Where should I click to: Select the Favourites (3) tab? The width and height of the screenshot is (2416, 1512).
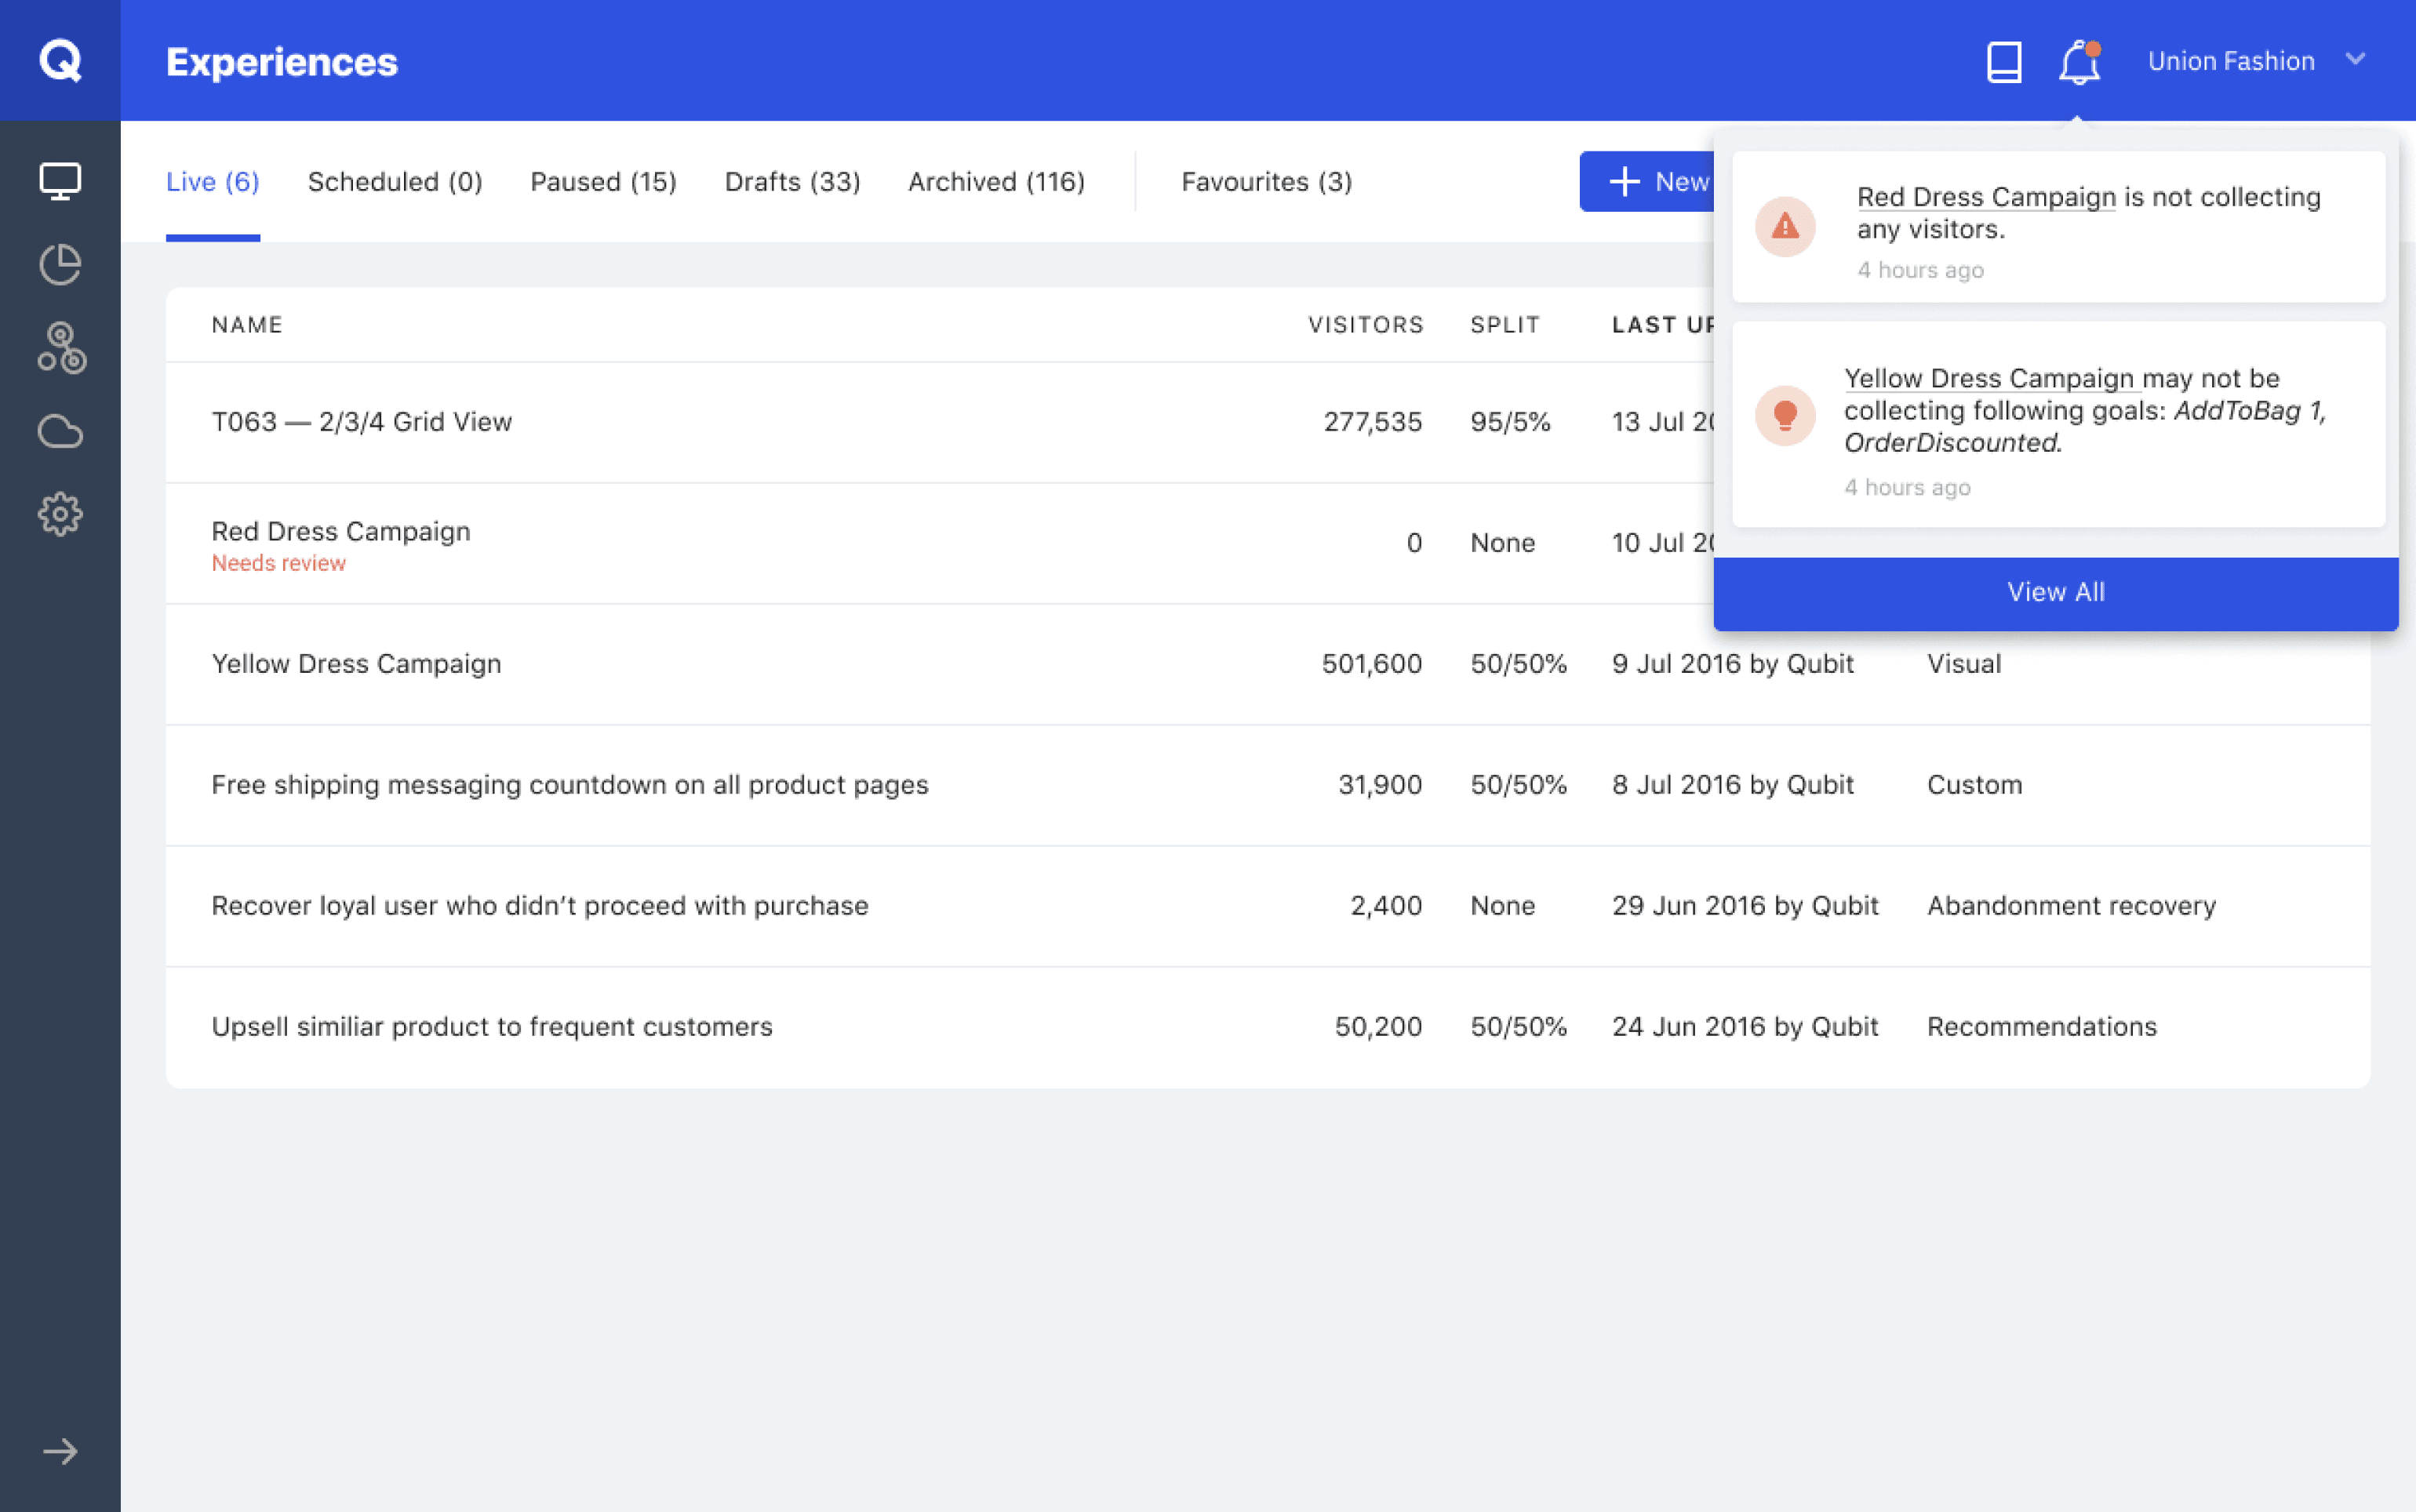[x=1266, y=182]
